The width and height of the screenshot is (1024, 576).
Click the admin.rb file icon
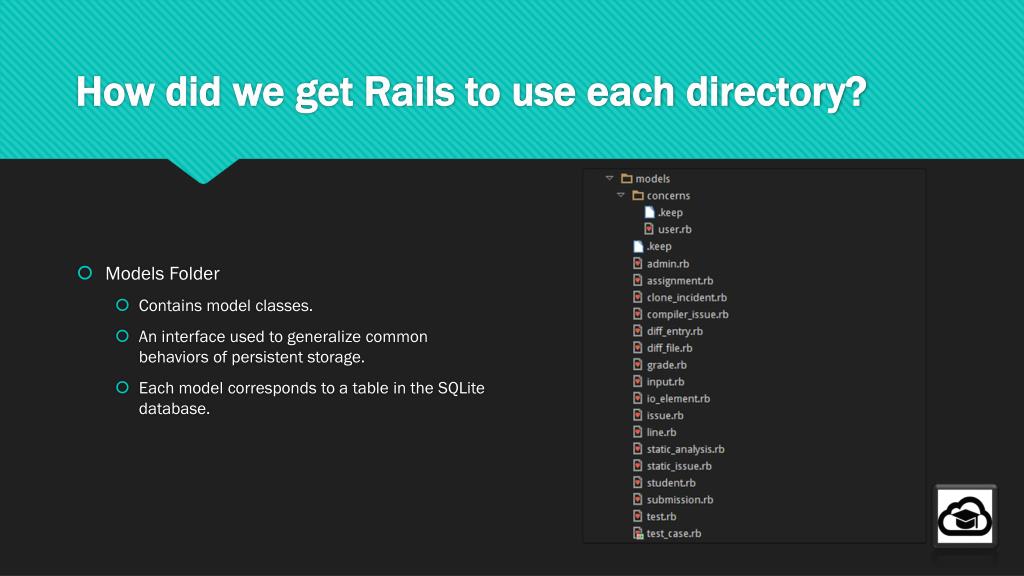(x=638, y=263)
